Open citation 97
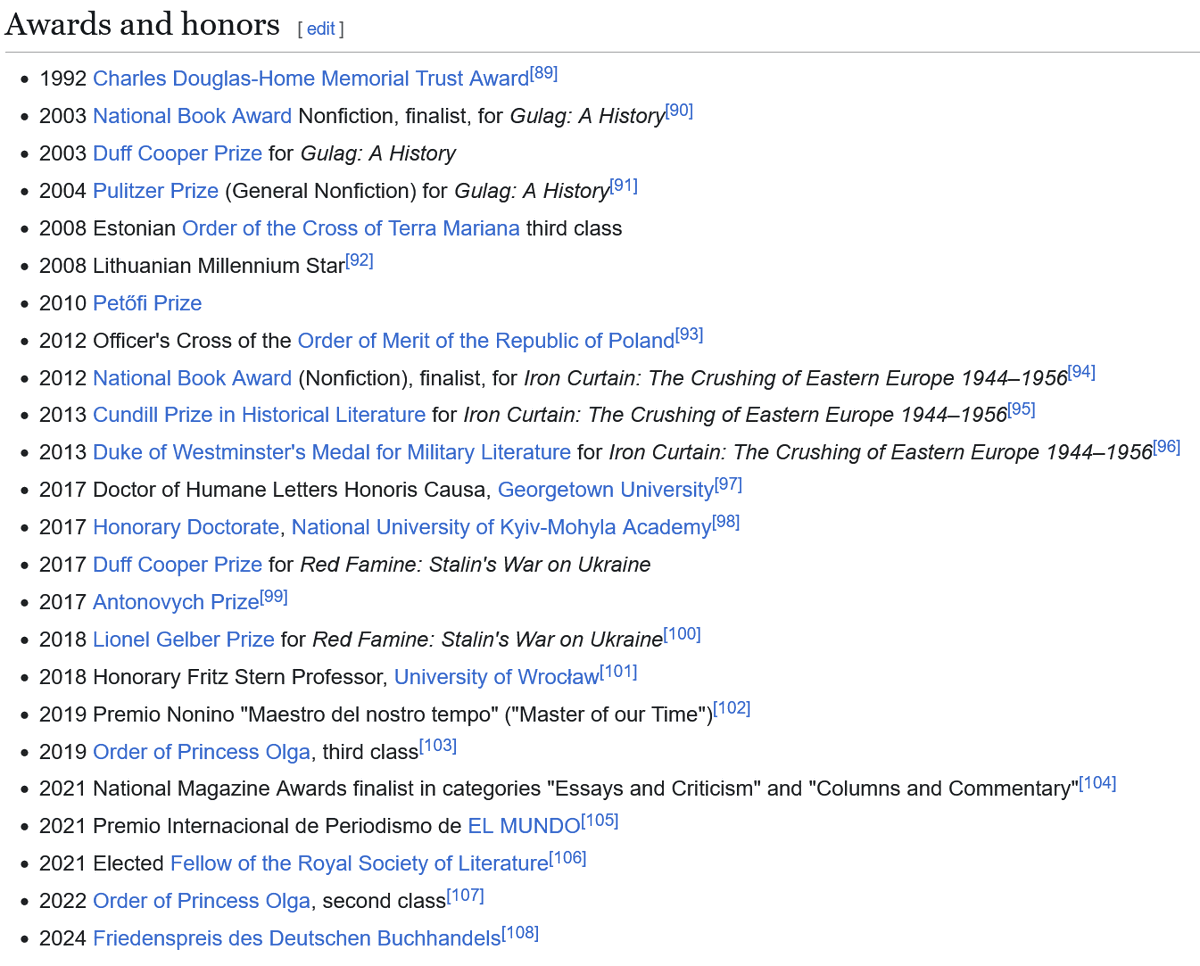Image resolution: width=1200 pixels, height=966 pixels. 729,484
